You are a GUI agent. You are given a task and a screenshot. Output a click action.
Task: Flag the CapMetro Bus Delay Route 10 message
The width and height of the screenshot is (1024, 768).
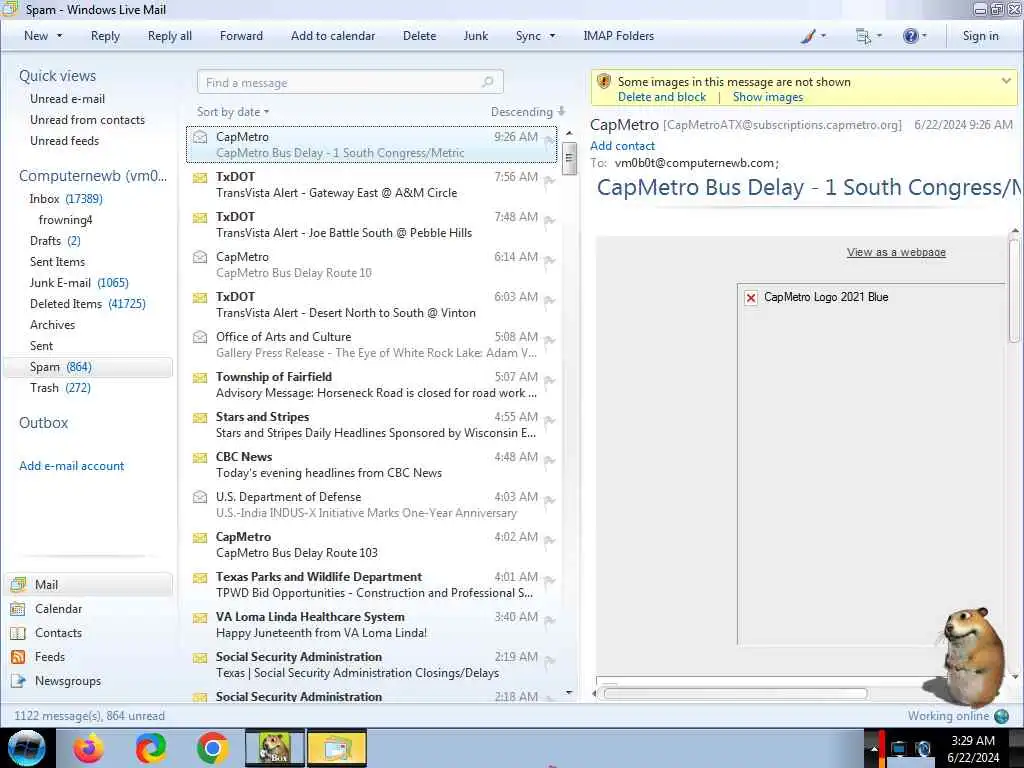[x=549, y=261]
